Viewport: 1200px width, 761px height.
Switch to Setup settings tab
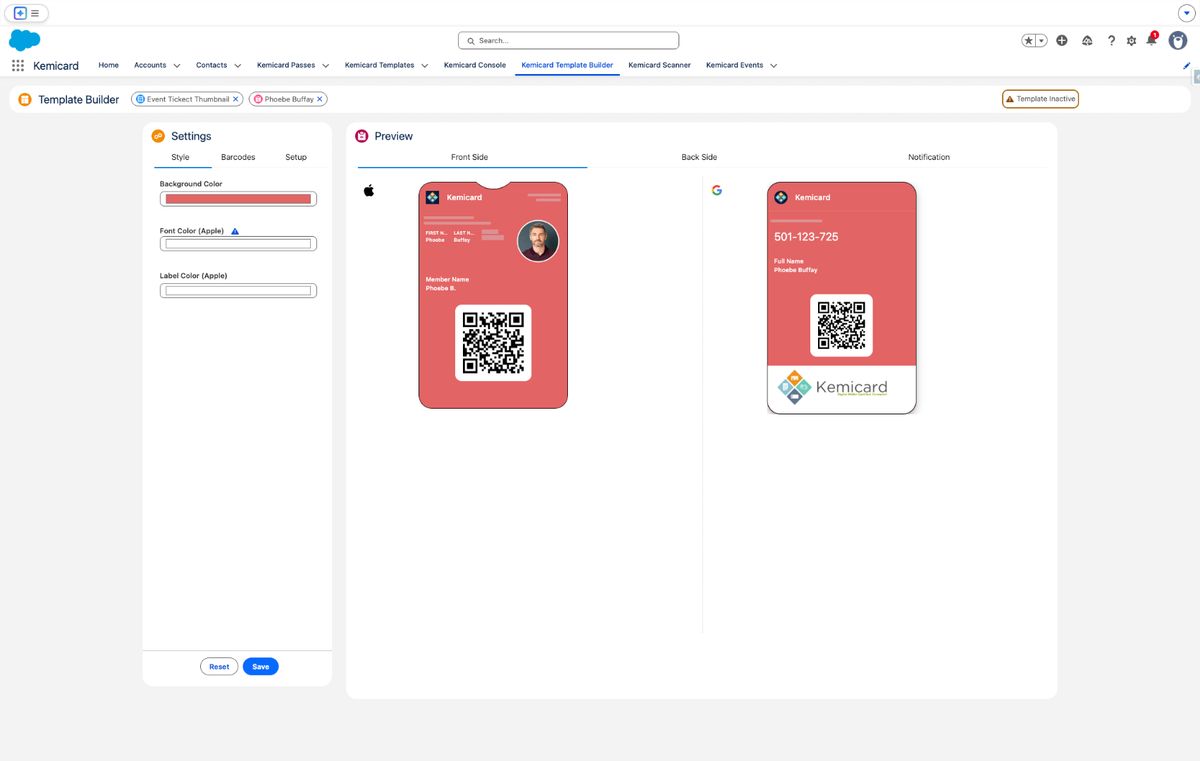click(296, 157)
